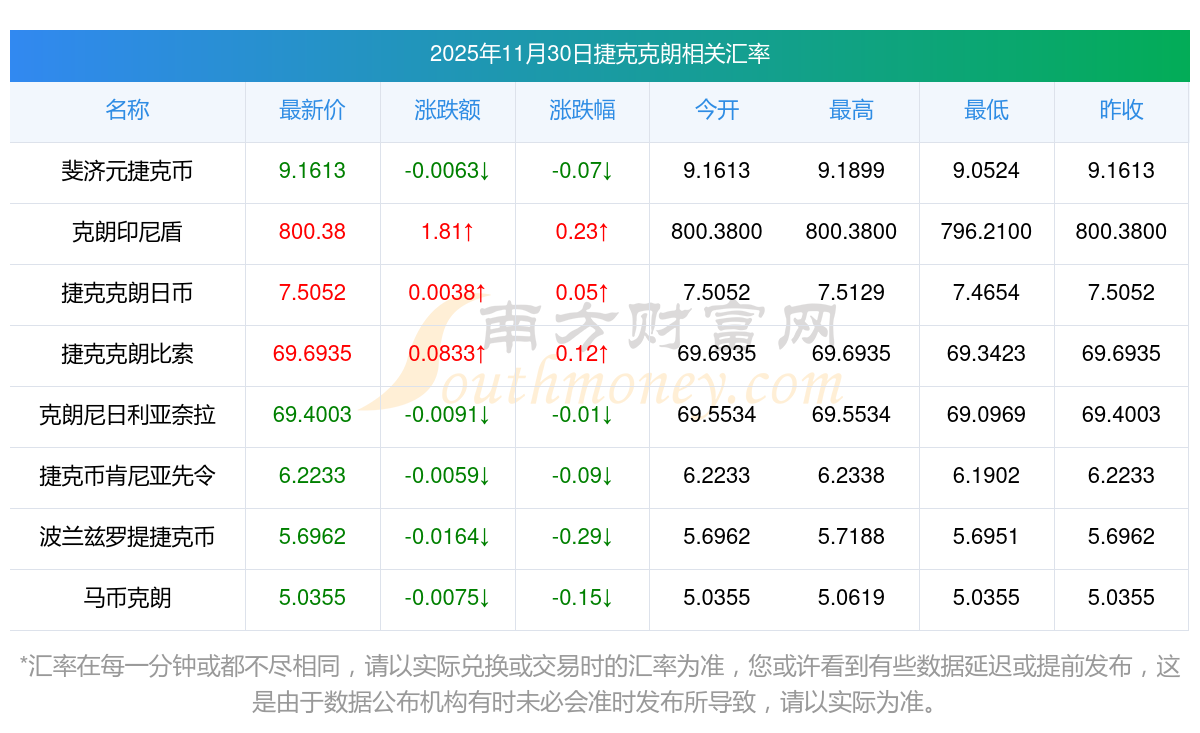Click the footnote beginning *汇率在每一分钟
Image resolution: width=1200 pixels, height=733 pixels.
click(x=600, y=684)
